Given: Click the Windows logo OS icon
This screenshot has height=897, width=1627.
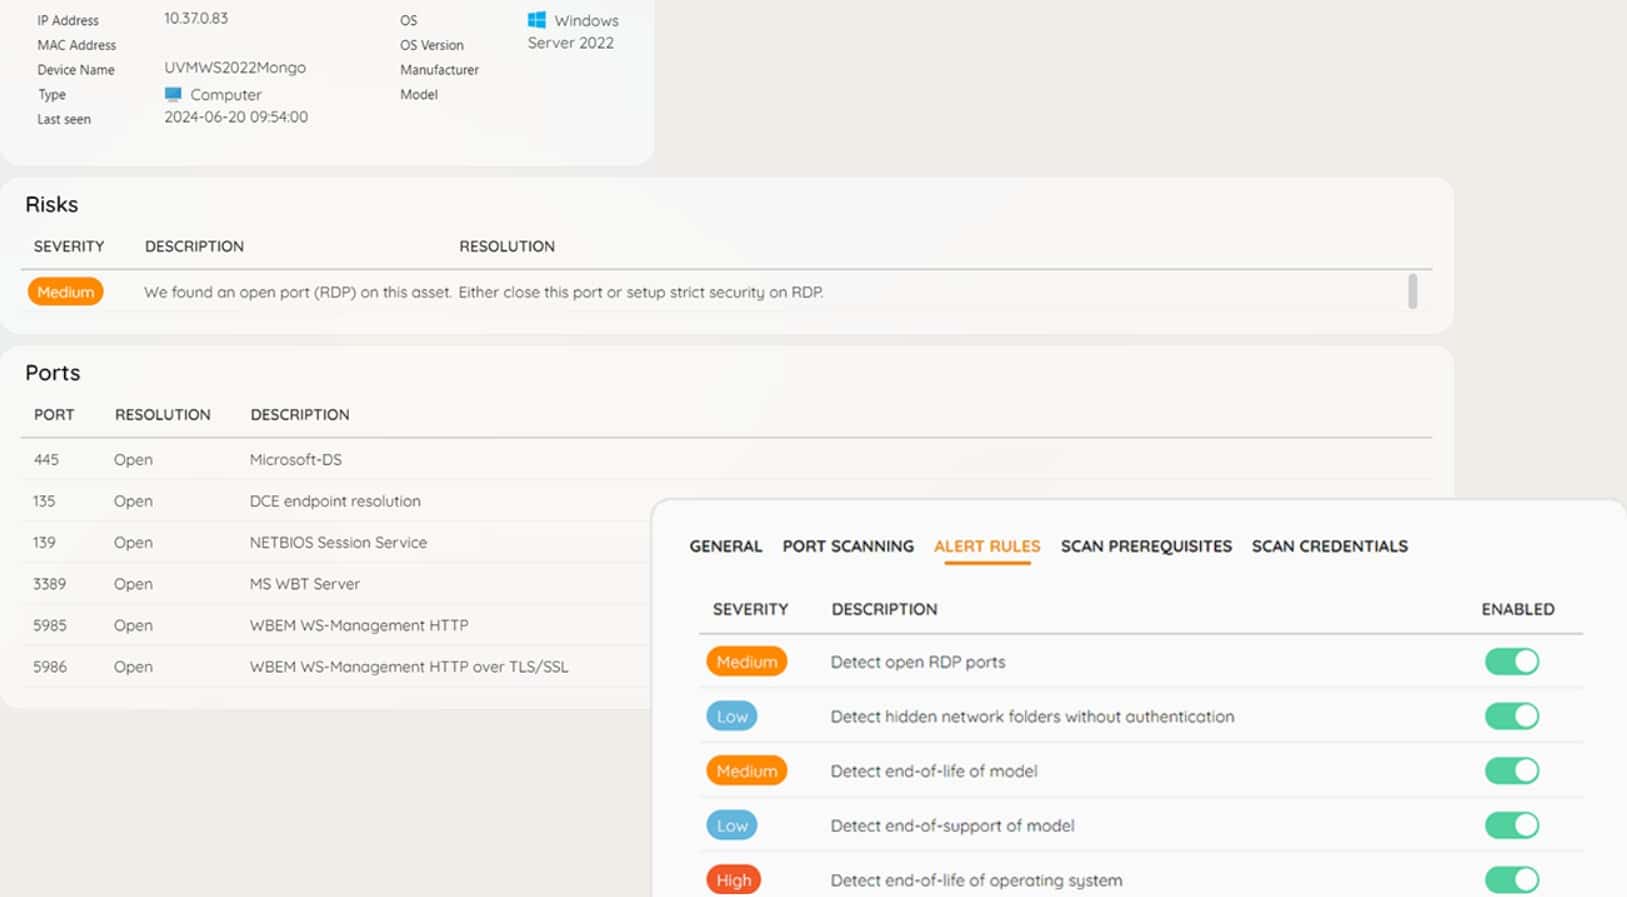Looking at the screenshot, I should coord(537,20).
